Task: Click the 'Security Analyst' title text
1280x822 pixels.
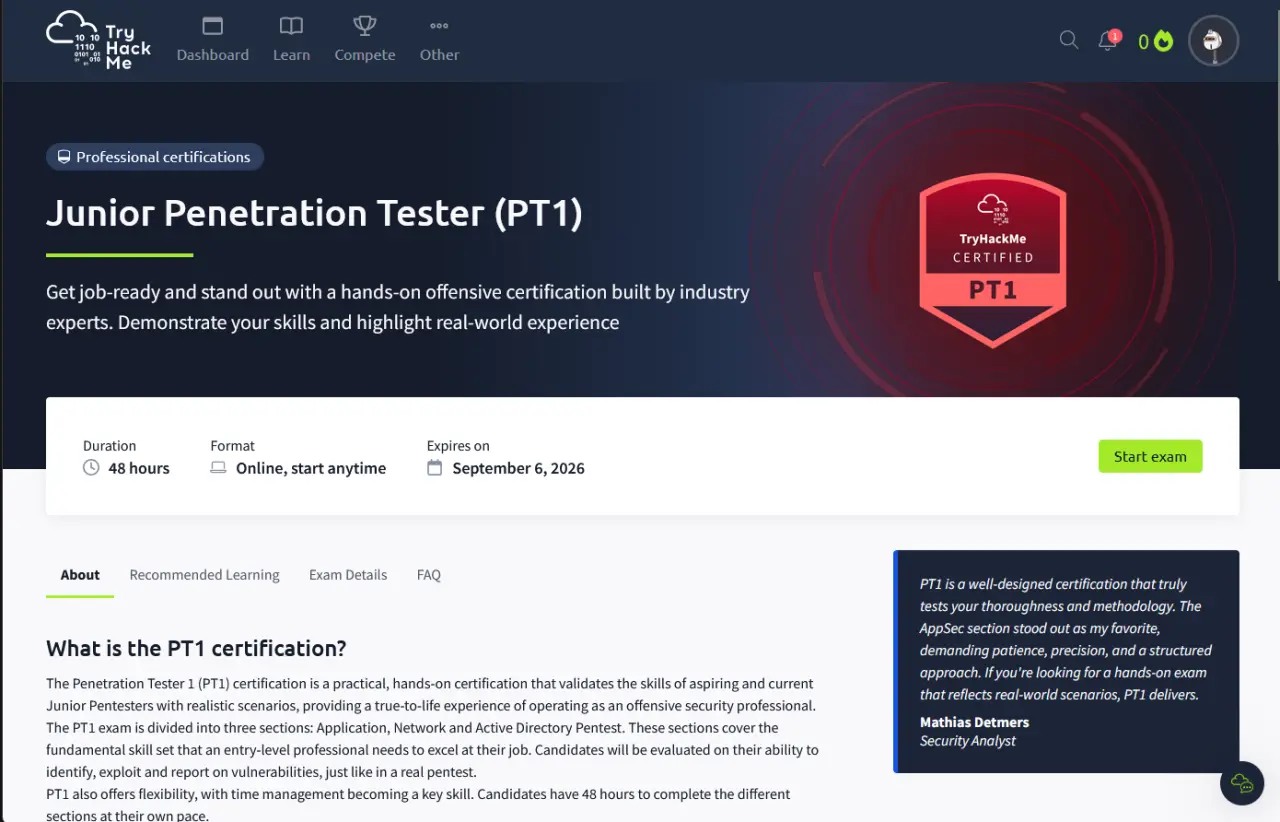Action: click(x=968, y=741)
